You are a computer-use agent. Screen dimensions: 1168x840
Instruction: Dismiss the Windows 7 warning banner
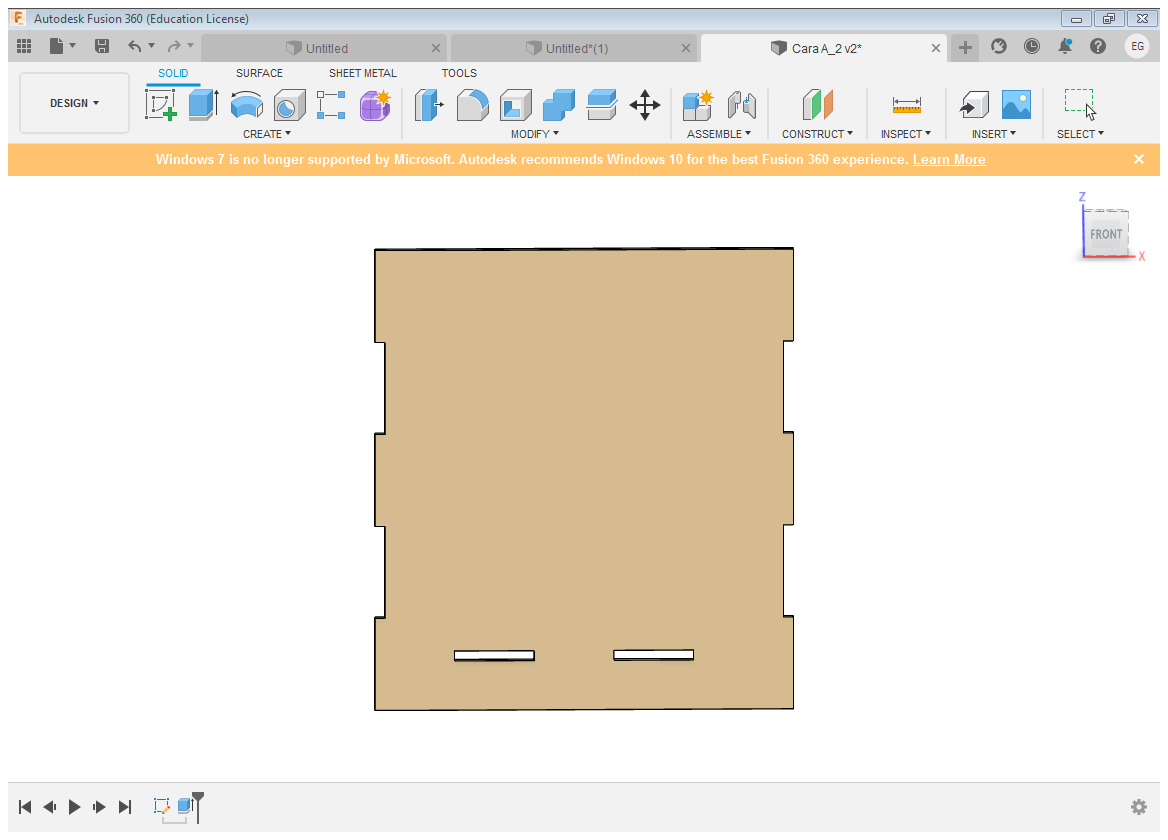pyautogui.click(x=1139, y=159)
